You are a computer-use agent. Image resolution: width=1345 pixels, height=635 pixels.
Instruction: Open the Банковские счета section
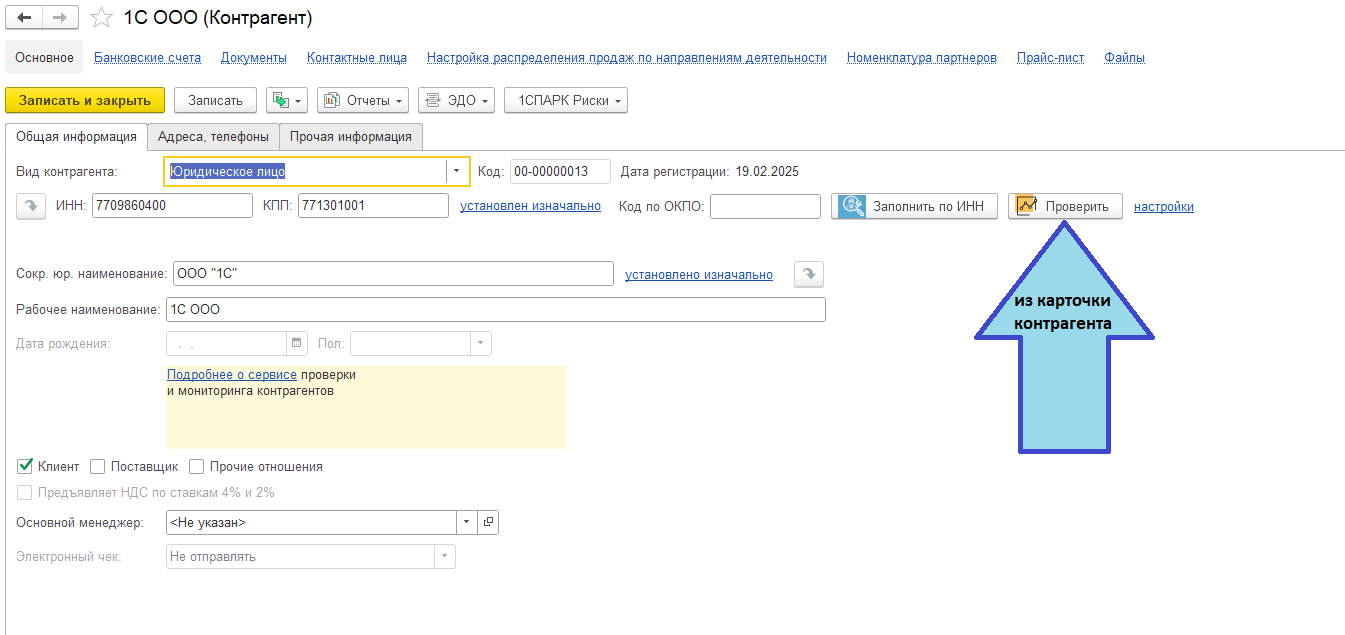pos(147,57)
